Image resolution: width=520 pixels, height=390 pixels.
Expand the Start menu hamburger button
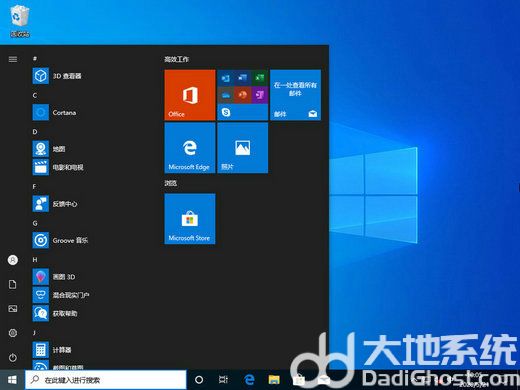[x=13, y=59]
